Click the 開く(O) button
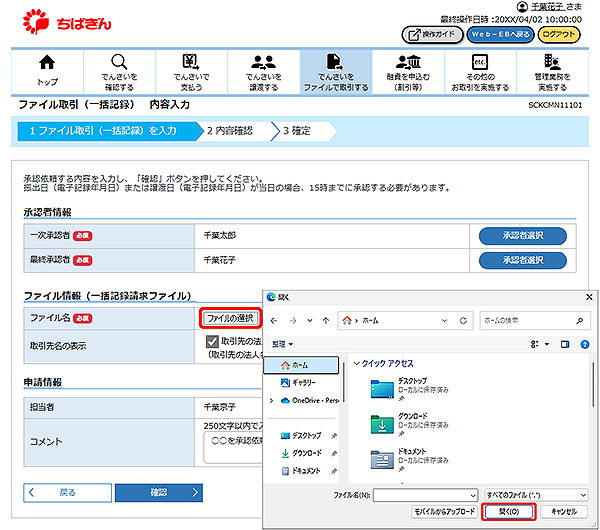 tap(509, 512)
